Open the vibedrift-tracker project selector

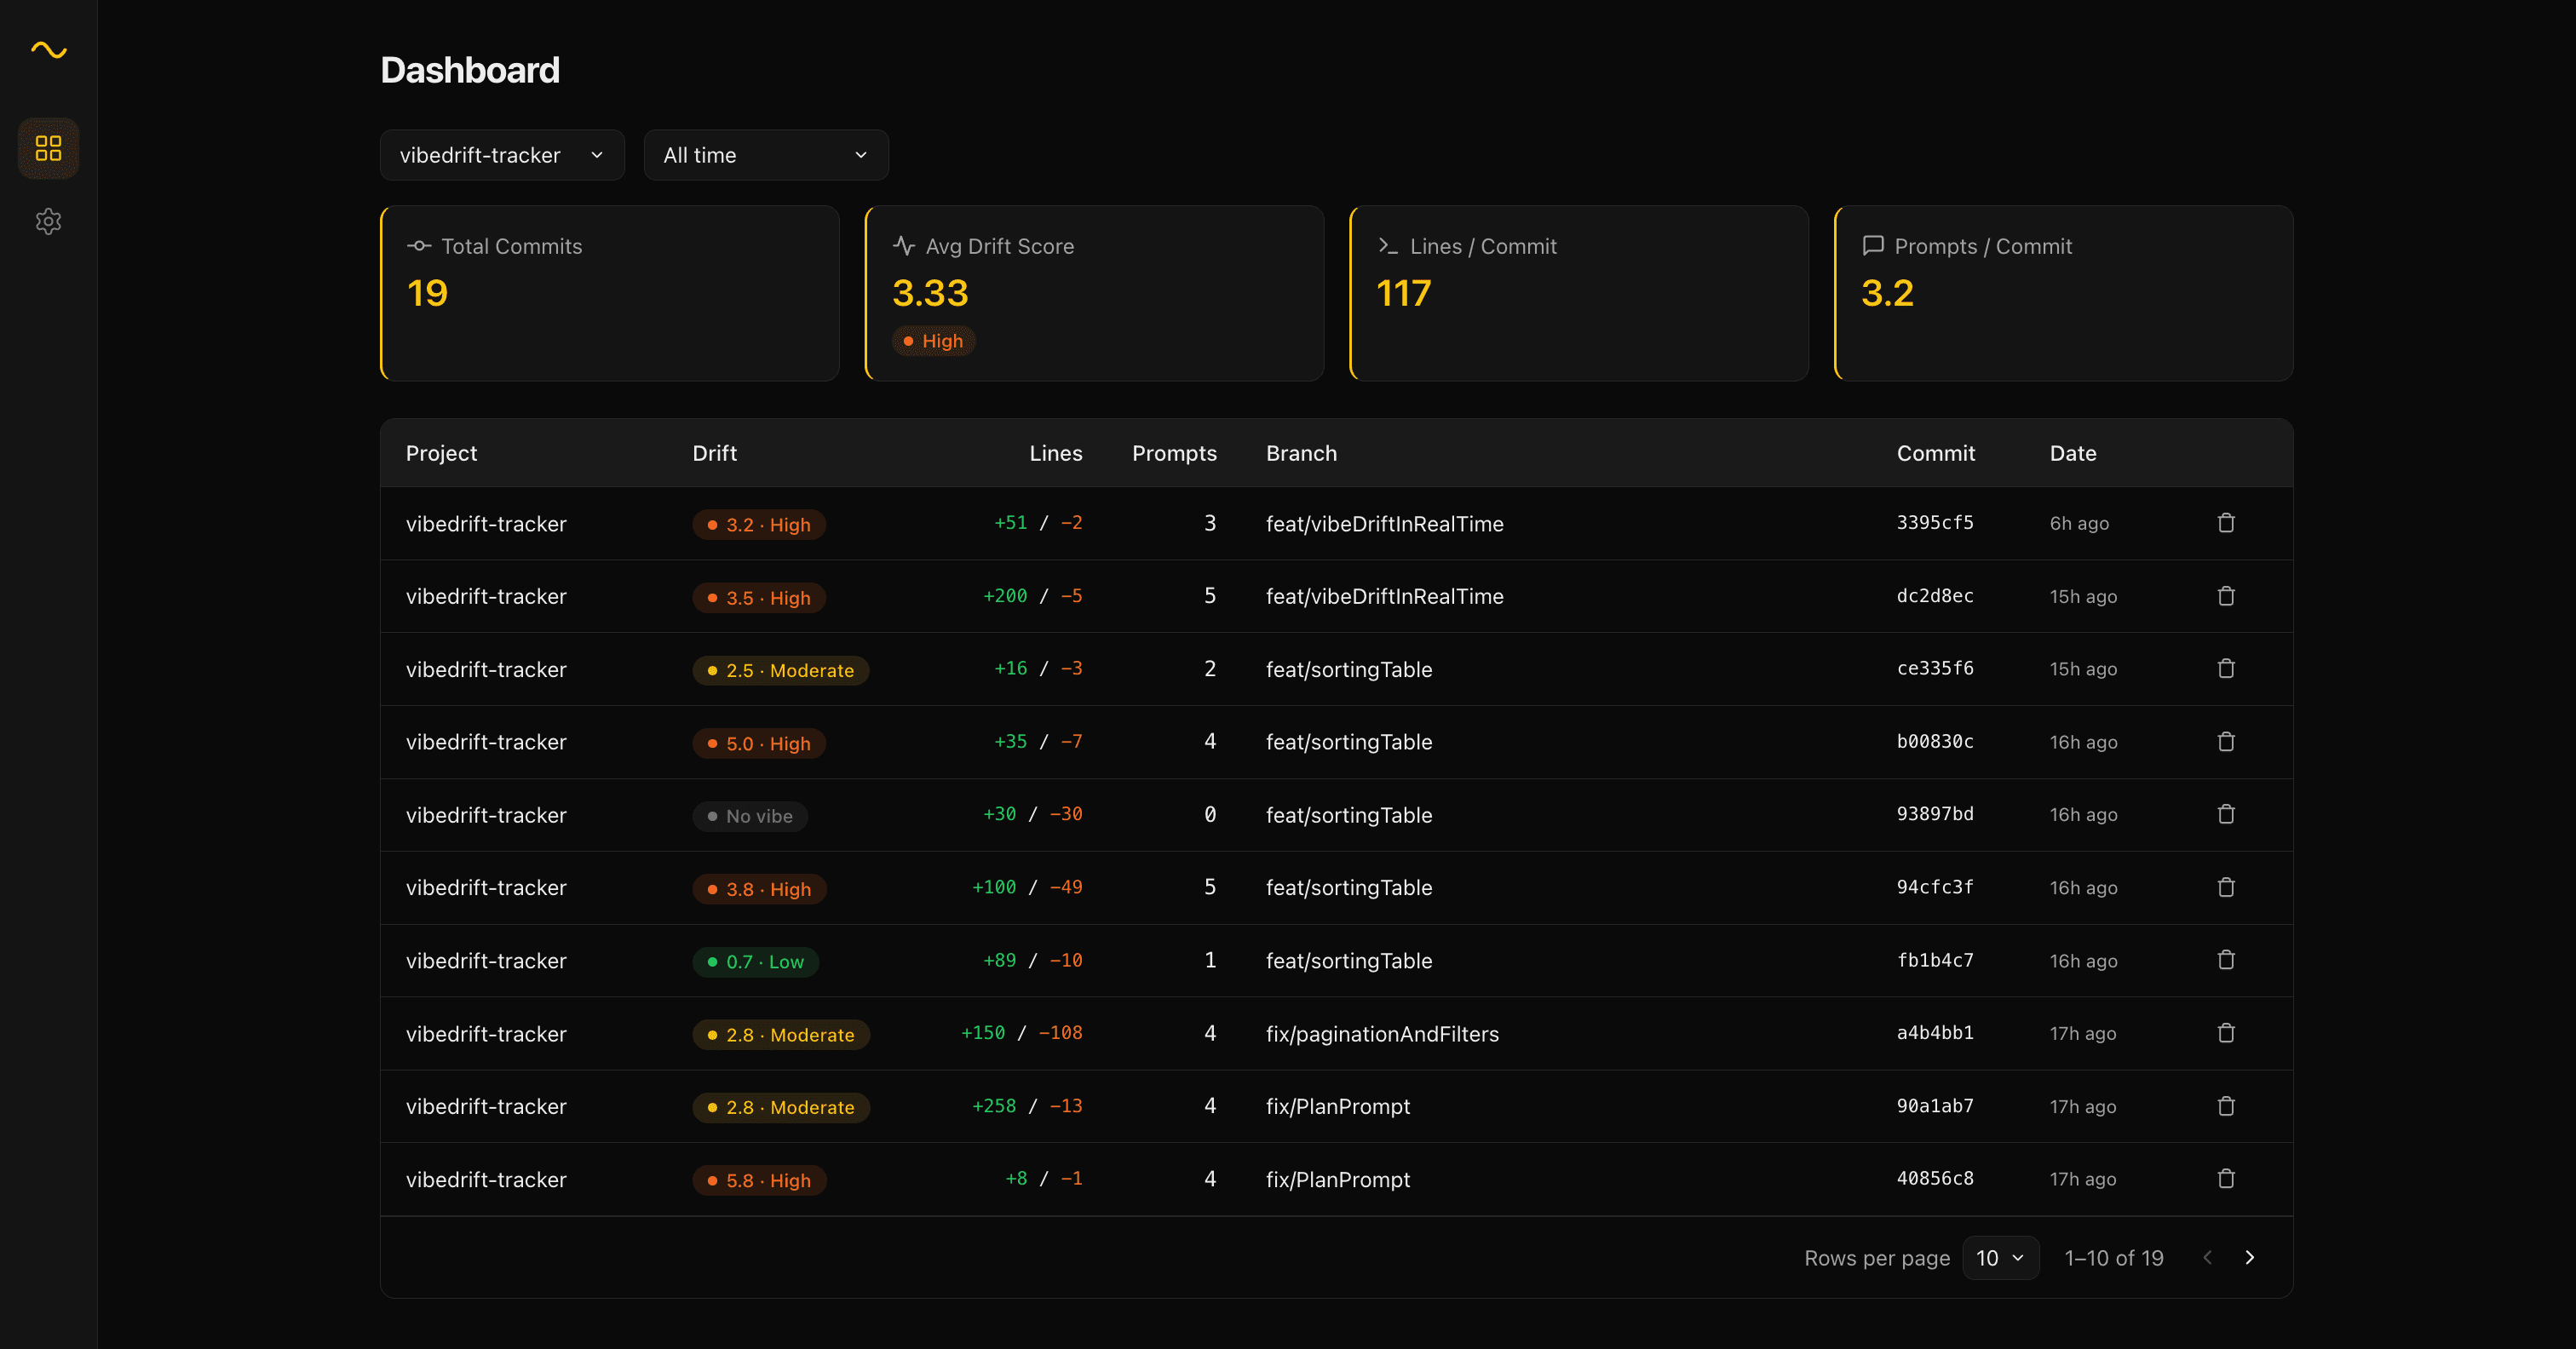(502, 155)
